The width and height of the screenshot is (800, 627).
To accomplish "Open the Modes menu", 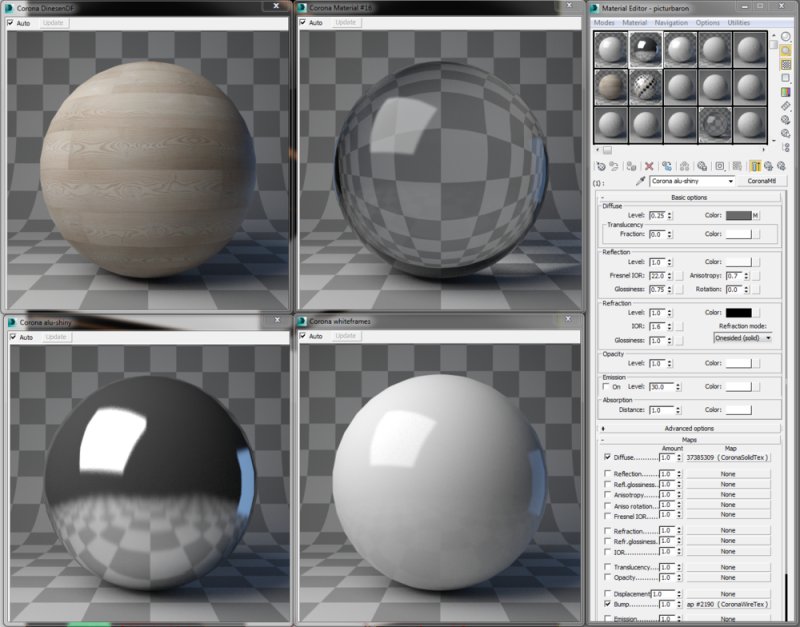I will coord(606,22).
